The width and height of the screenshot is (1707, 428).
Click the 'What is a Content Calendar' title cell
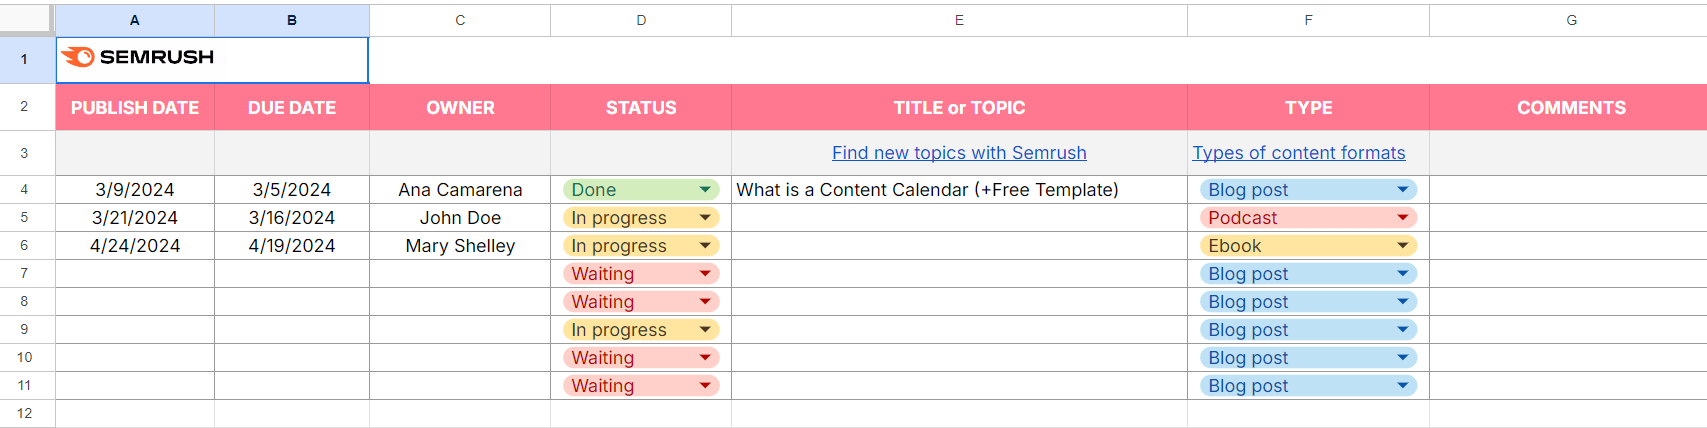(927, 190)
